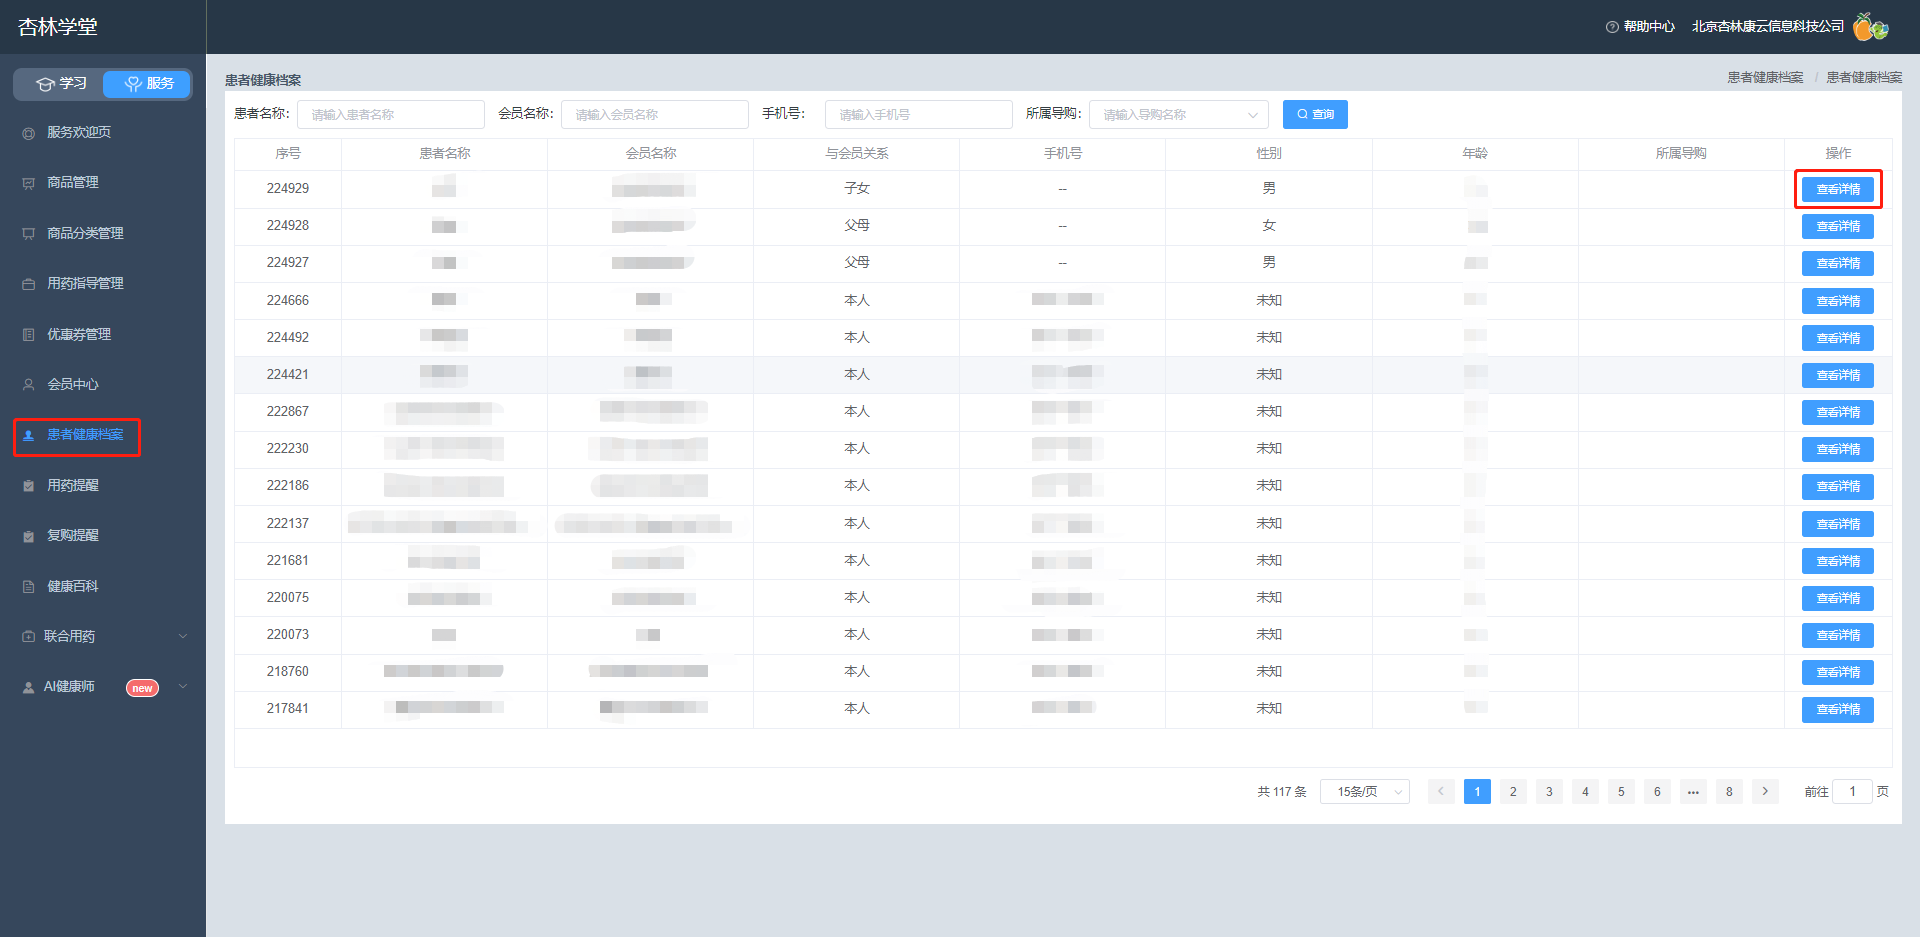Click the 查询 search button
This screenshot has width=1920, height=937.
click(x=1315, y=115)
